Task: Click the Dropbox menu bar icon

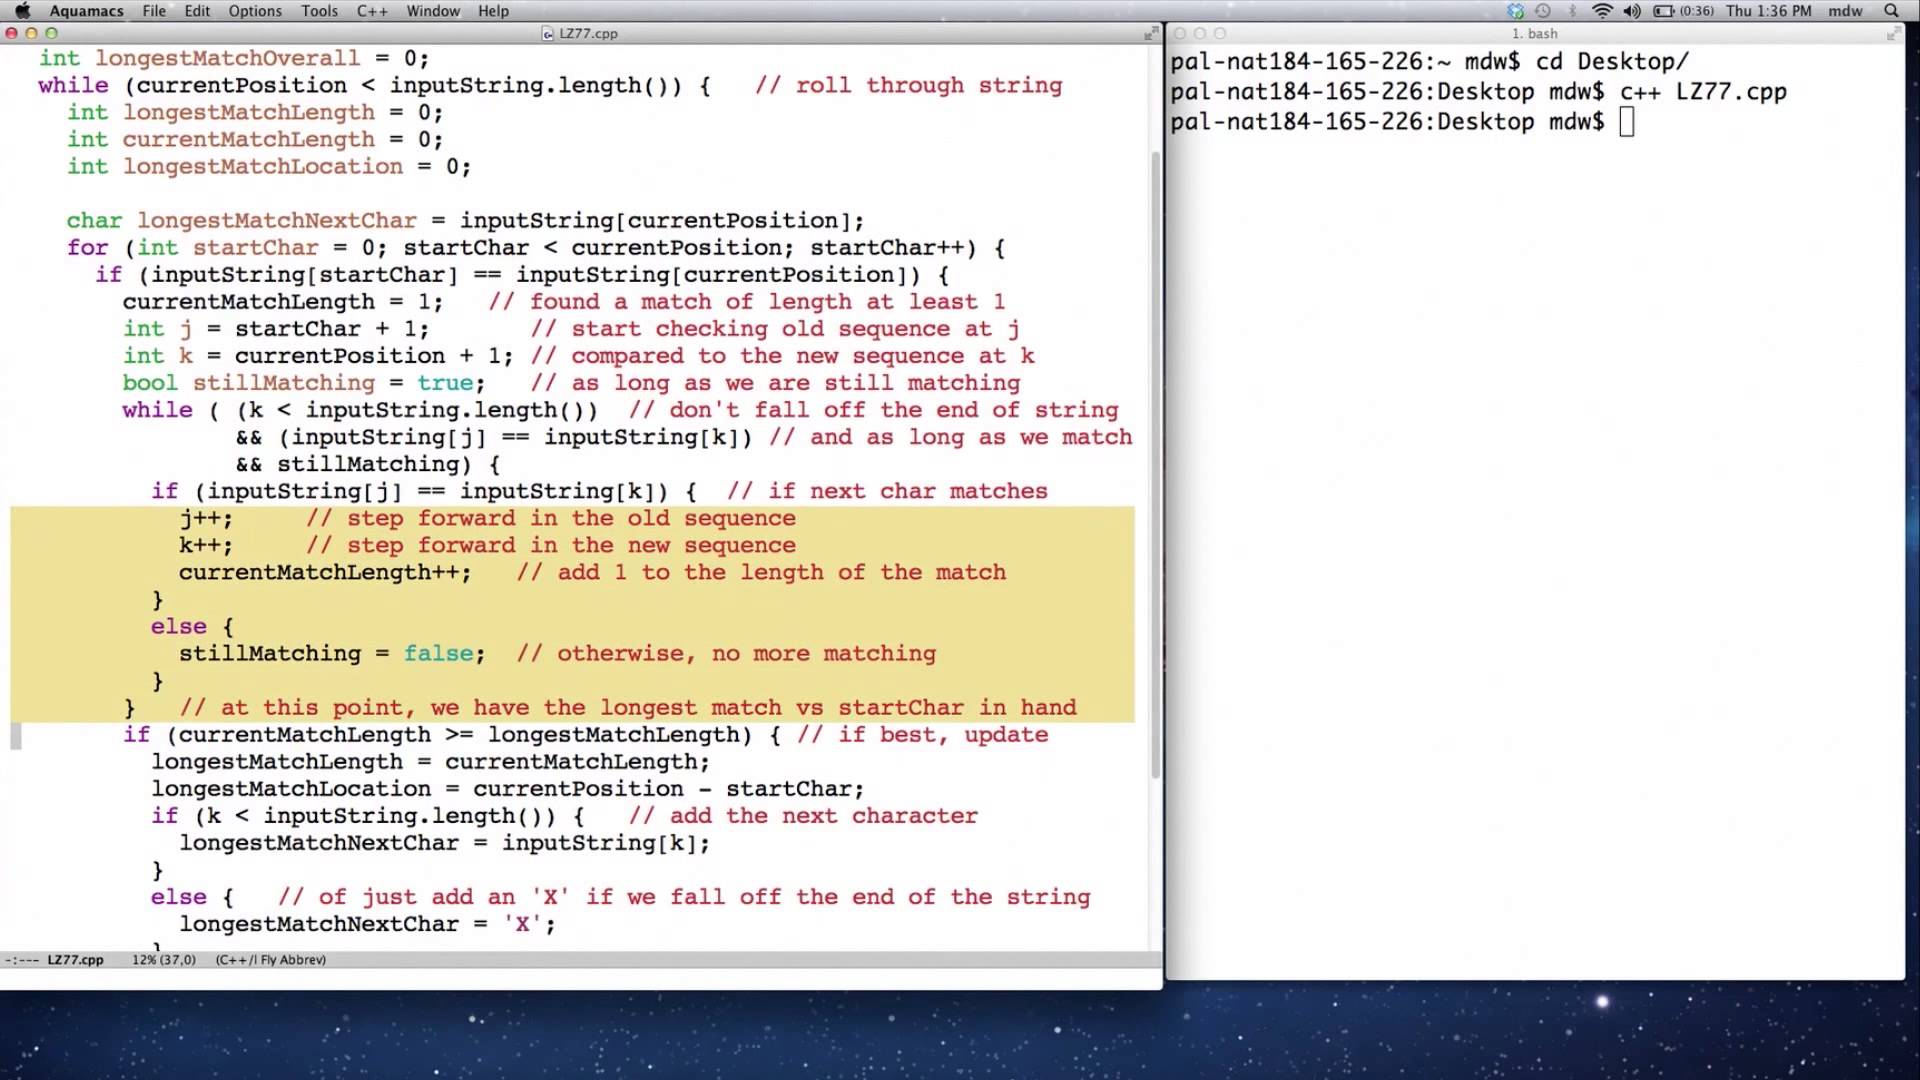Action: (1516, 11)
